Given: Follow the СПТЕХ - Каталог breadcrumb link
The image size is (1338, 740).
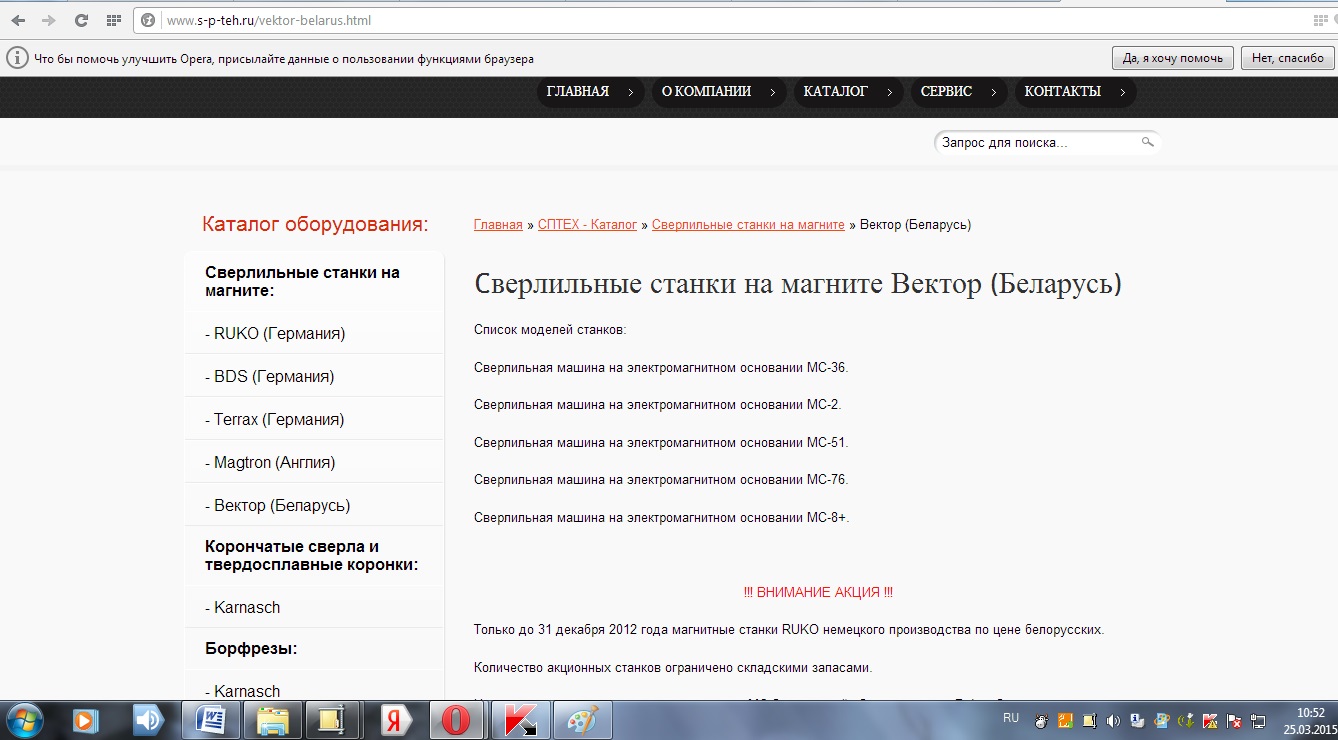Looking at the screenshot, I should click(587, 225).
